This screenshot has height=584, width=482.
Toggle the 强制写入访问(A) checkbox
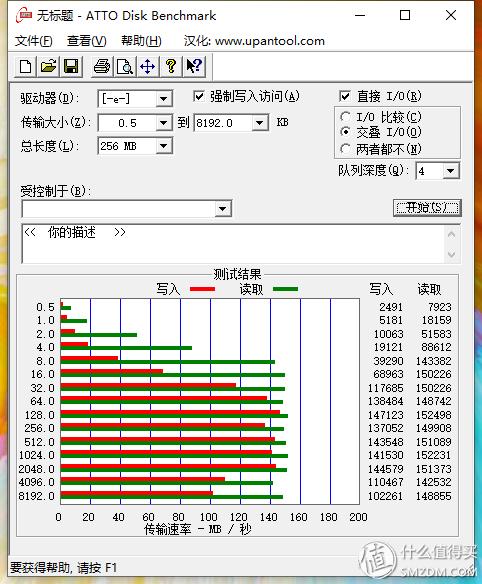[199, 96]
